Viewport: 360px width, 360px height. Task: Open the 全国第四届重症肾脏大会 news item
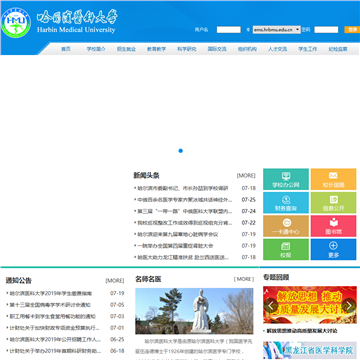point(175,246)
